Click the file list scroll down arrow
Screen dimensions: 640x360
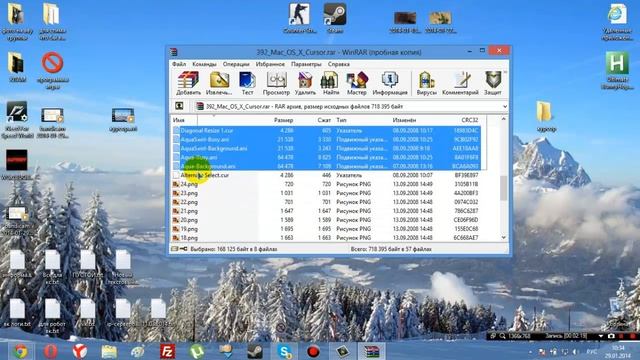[x=504, y=238]
